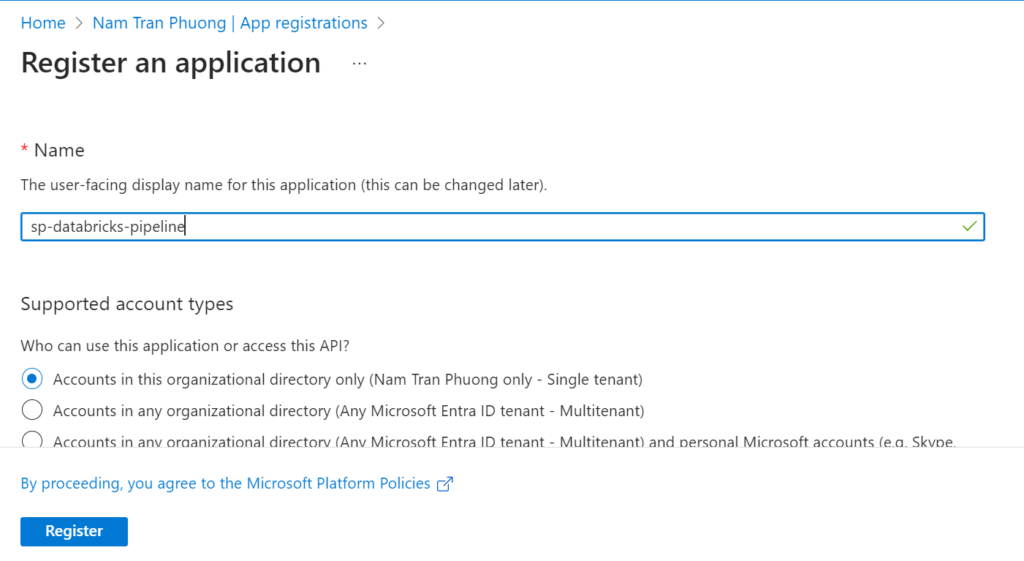Screen dimensions: 1024x561
Task: Select the Single tenant radio button
Action: pyautogui.click(x=32, y=379)
